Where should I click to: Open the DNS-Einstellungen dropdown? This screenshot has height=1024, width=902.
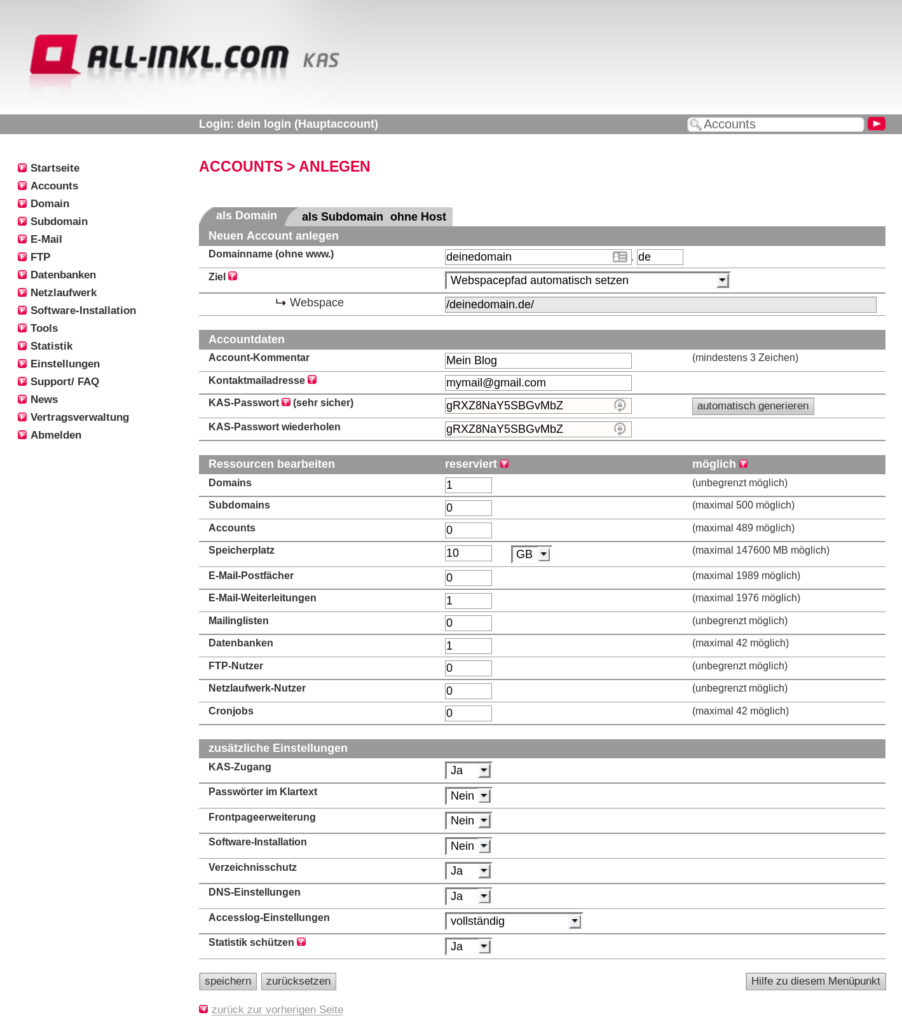click(468, 896)
